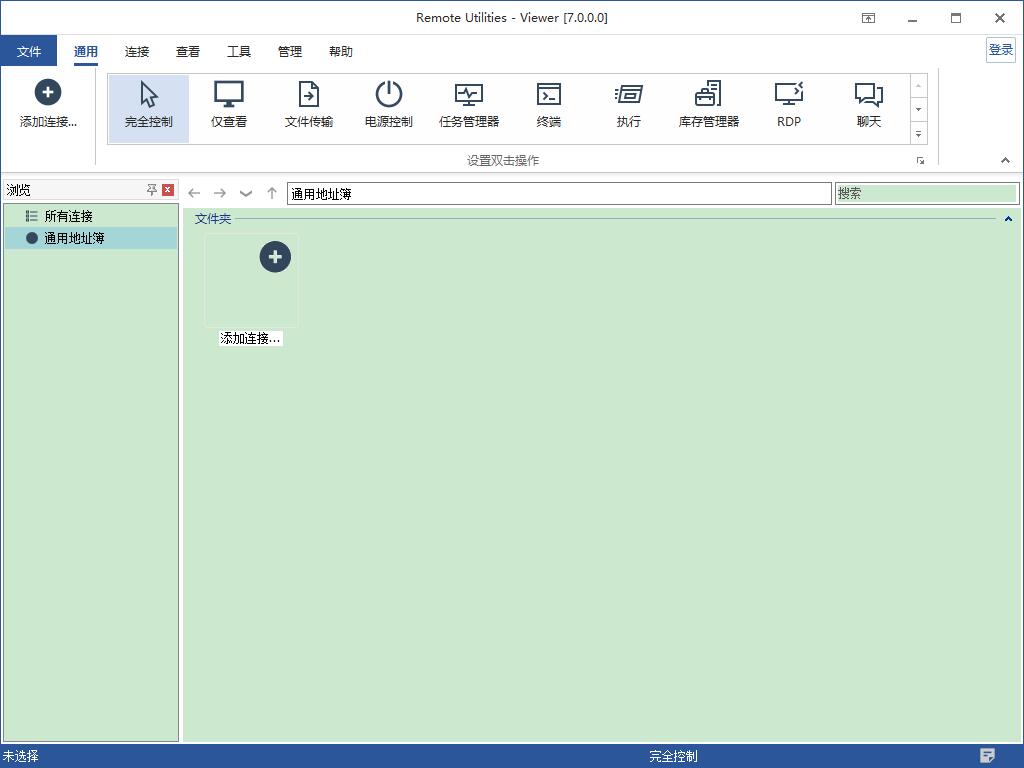Start the 聊天 (Chat) tool
Screen dimensions: 1024x768
click(x=868, y=105)
